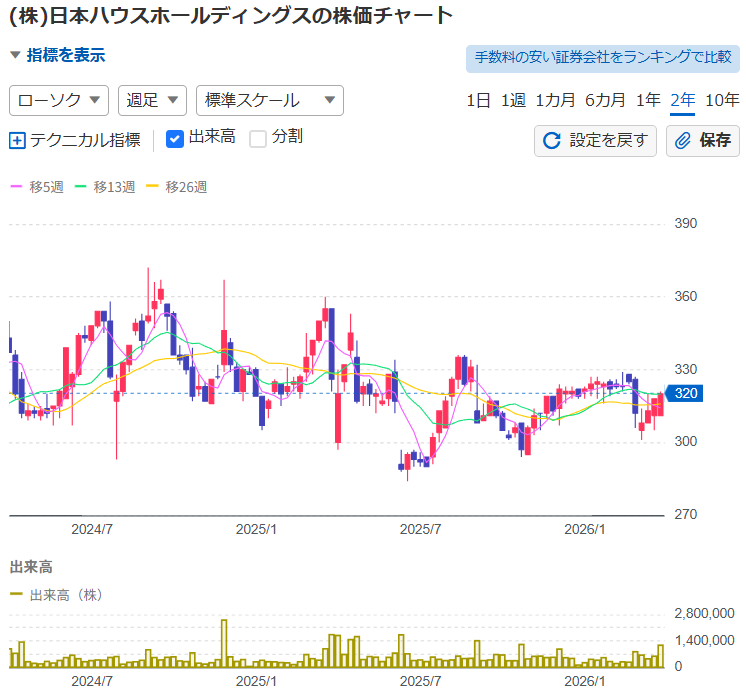Viewport: 746px width, 696px height.
Task: Open the 週足 interval dropdown
Action: 152,100
